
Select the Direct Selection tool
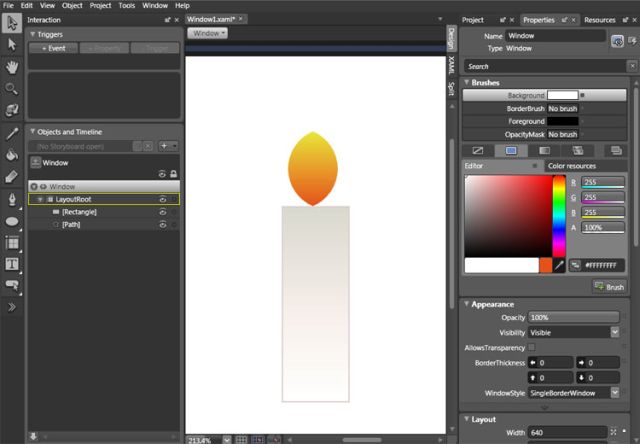[12, 44]
